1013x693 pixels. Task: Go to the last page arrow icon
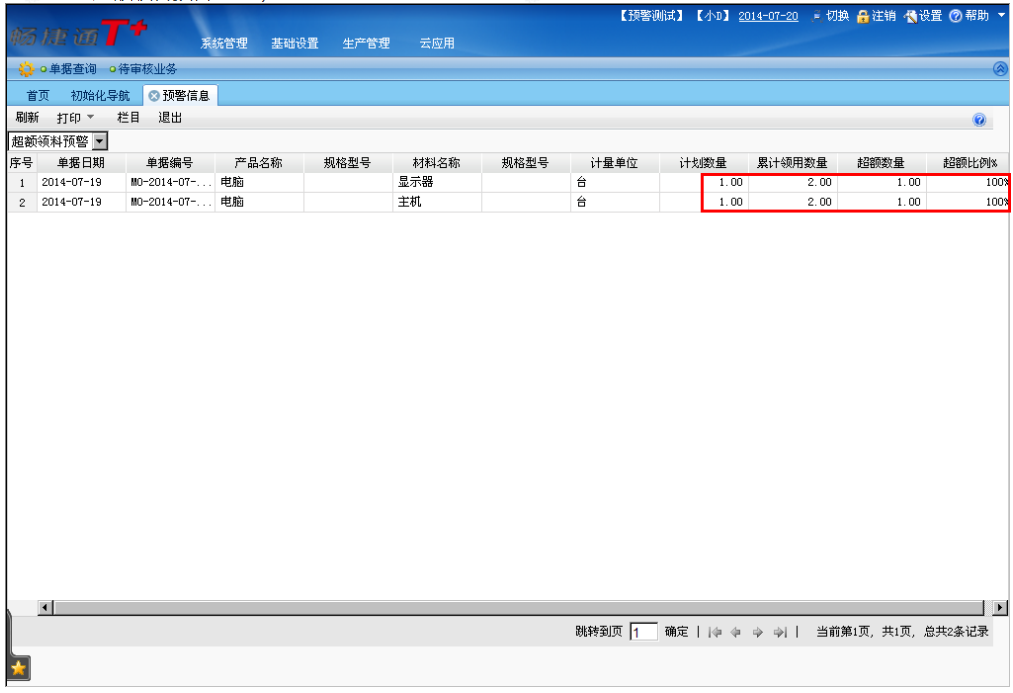[x=780, y=632]
